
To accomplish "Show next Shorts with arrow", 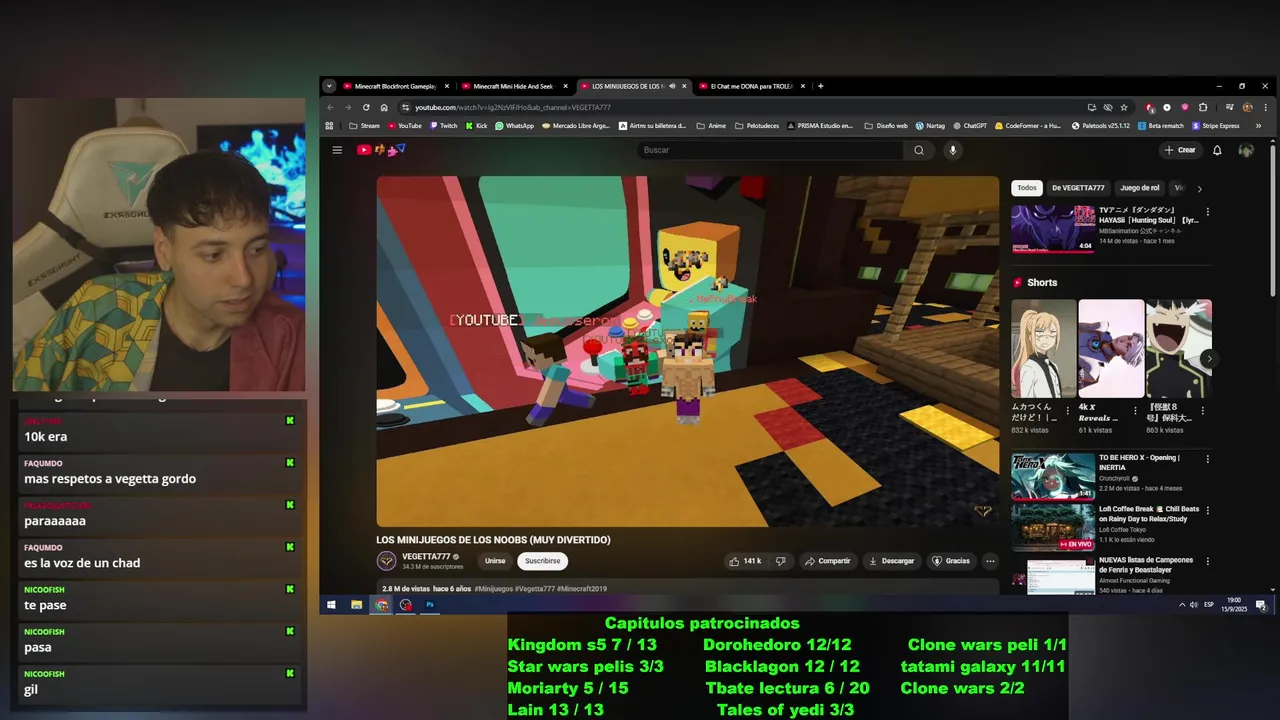I will [x=1209, y=358].
